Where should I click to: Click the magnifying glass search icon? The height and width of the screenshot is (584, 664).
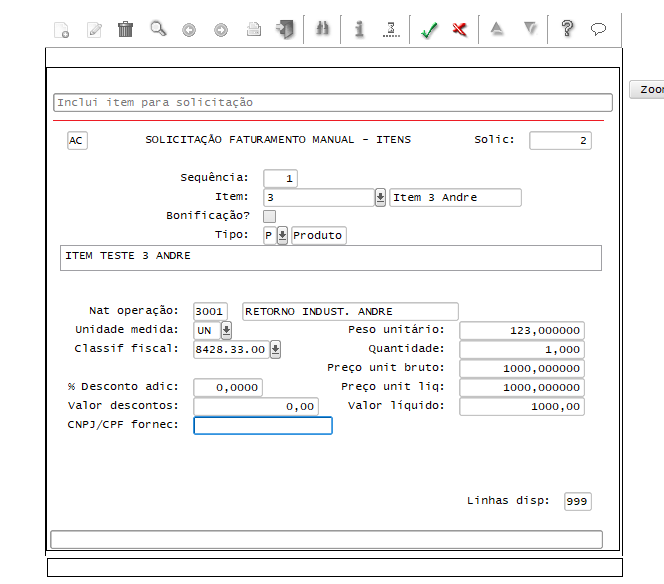158,29
